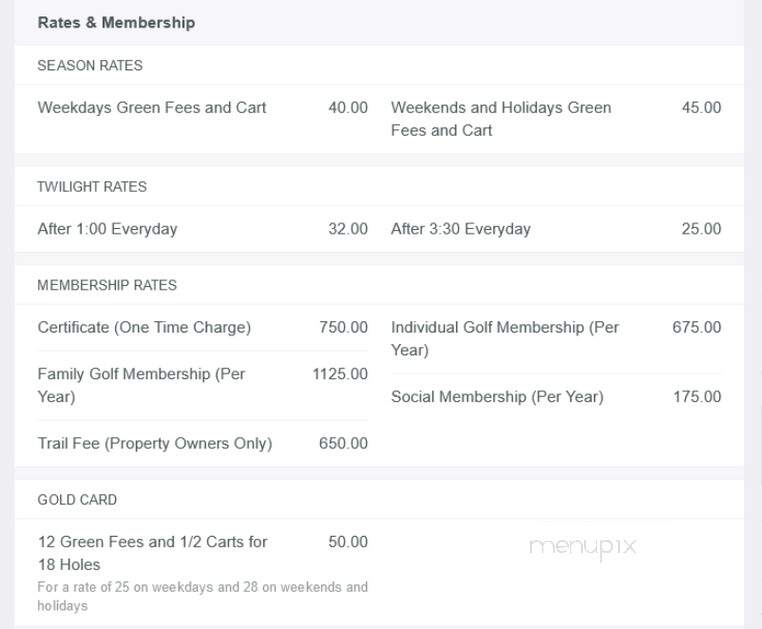Click Certificate (One Time Charge) item
Image resolution: width=762 pixels, height=629 pixels.
point(144,327)
